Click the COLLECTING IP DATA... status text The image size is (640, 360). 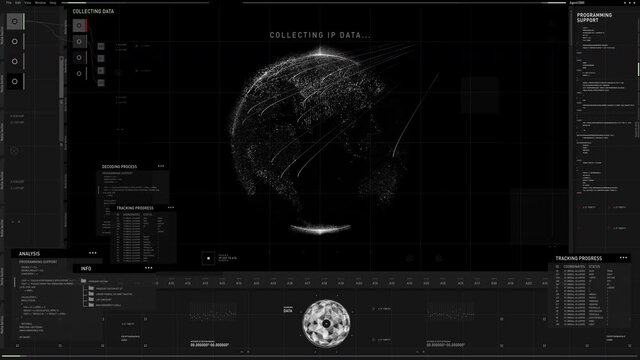pyautogui.click(x=320, y=36)
